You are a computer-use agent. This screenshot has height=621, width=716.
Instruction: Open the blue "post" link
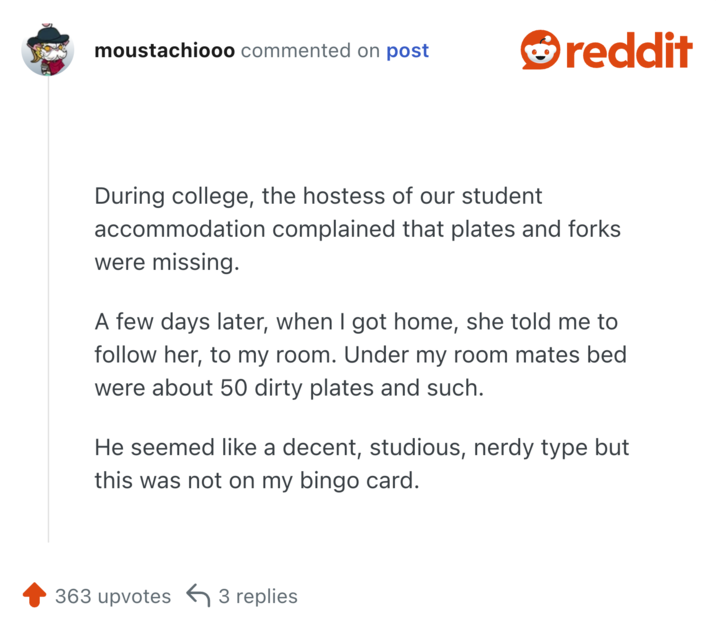click(x=407, y=50)
